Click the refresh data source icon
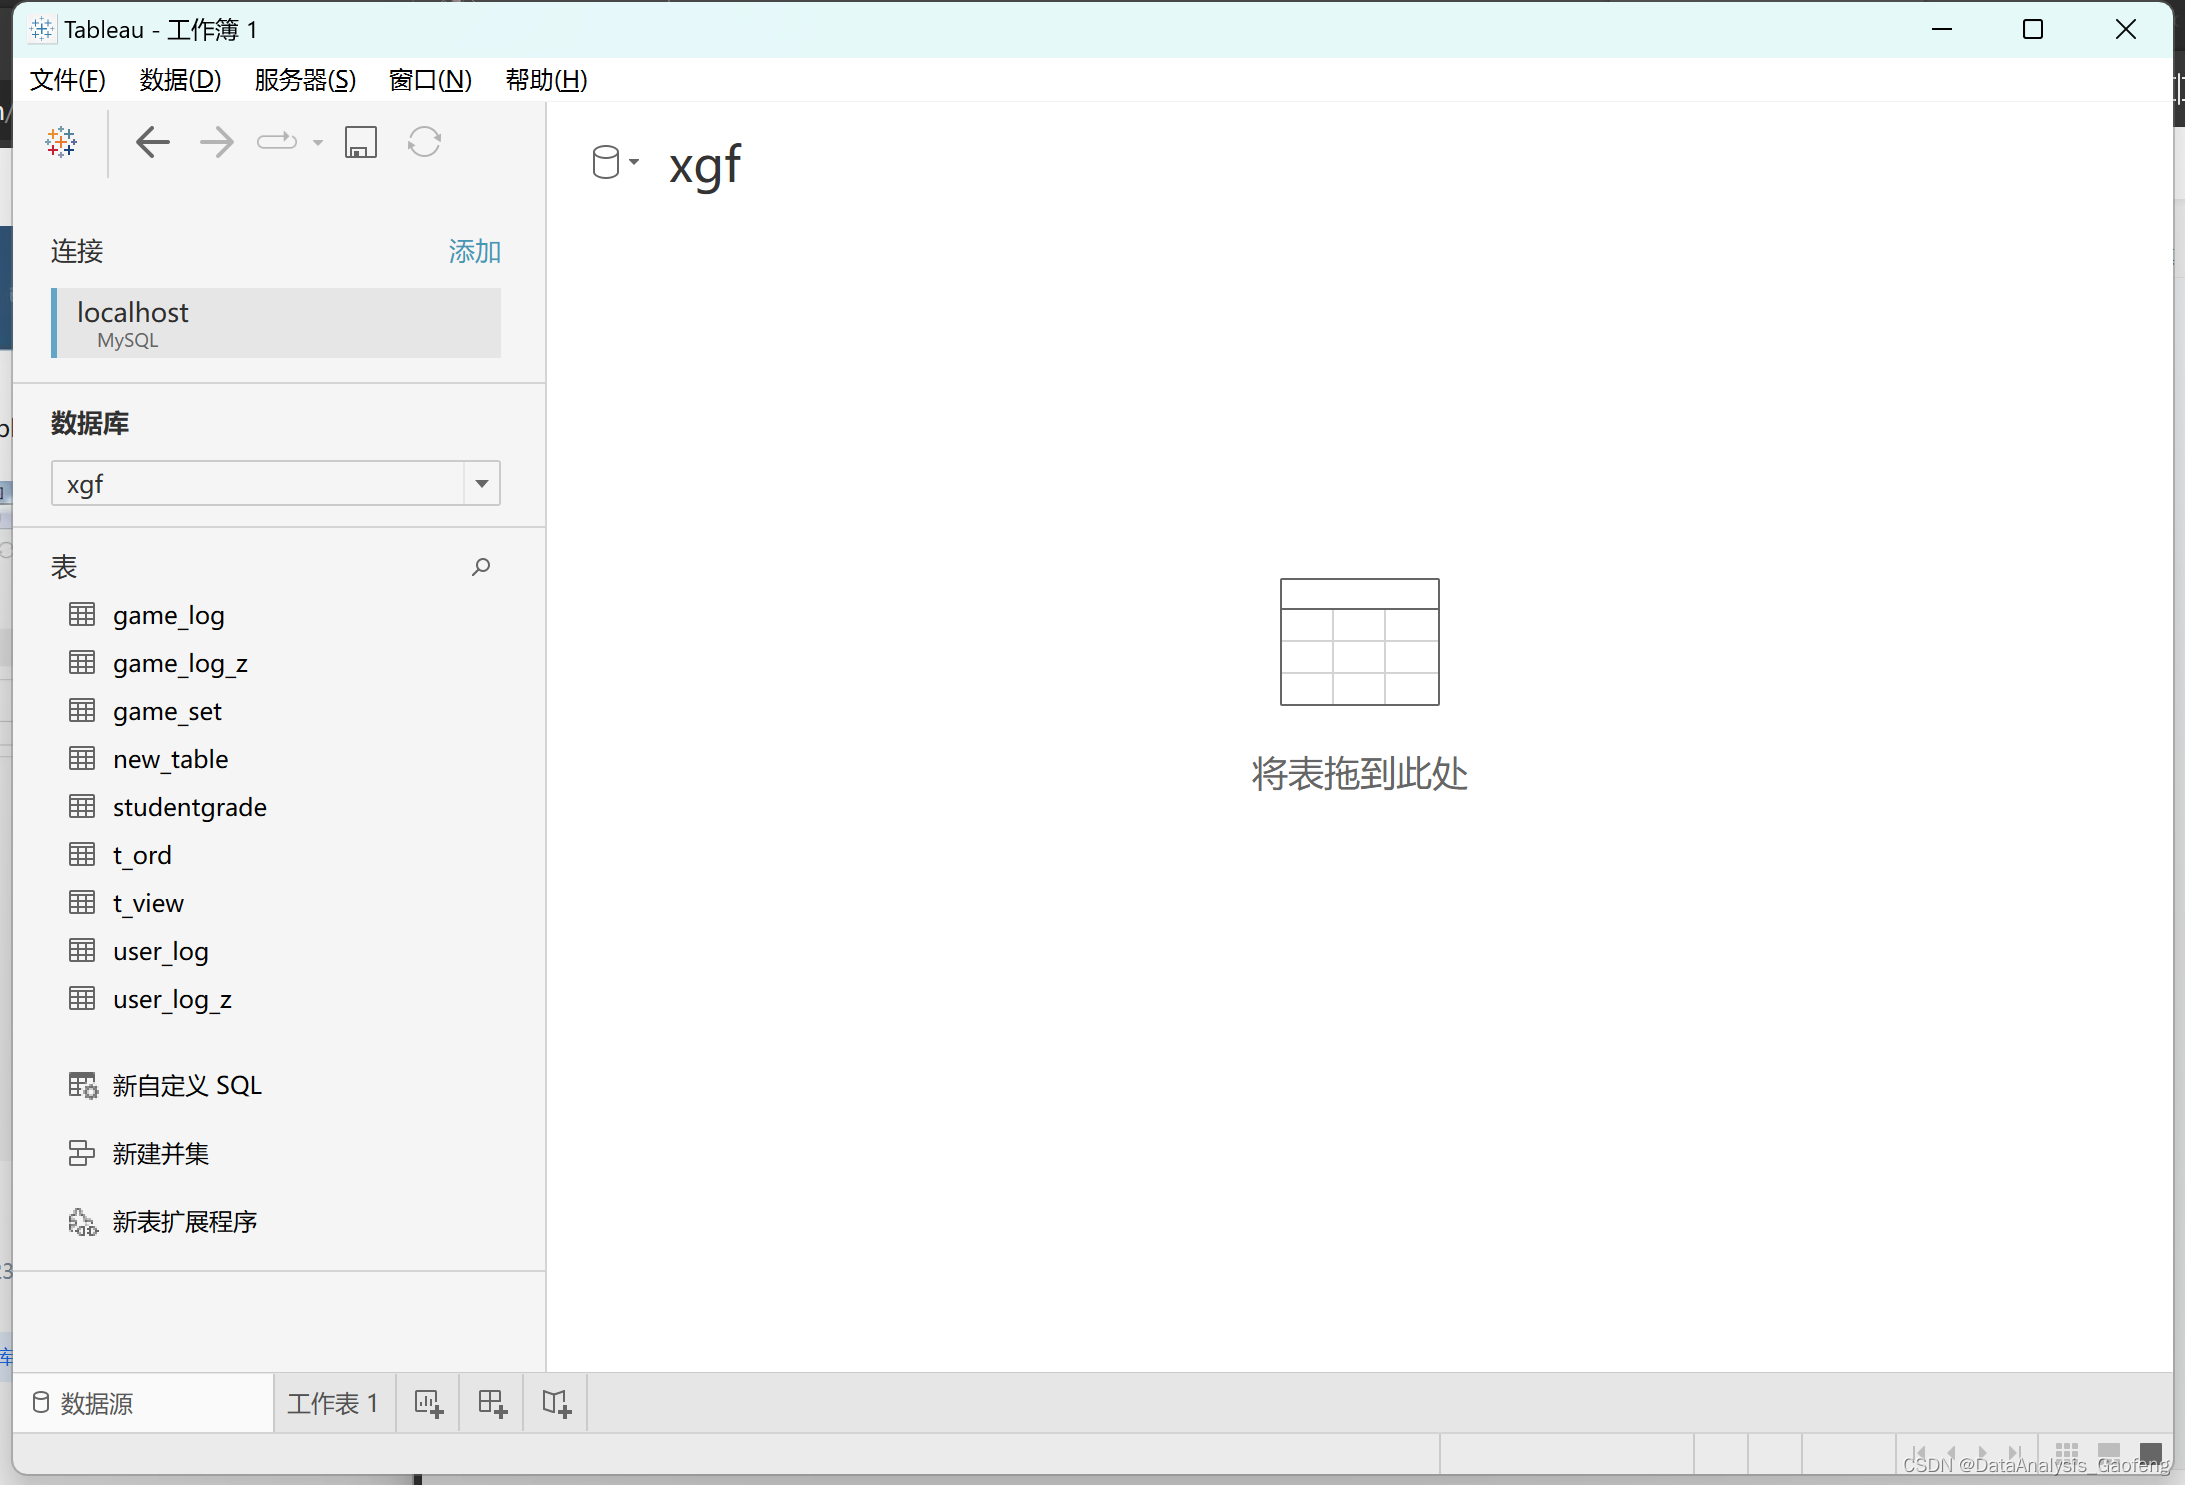Screen dimensions: 2185x1485 [x=424, y=142]
